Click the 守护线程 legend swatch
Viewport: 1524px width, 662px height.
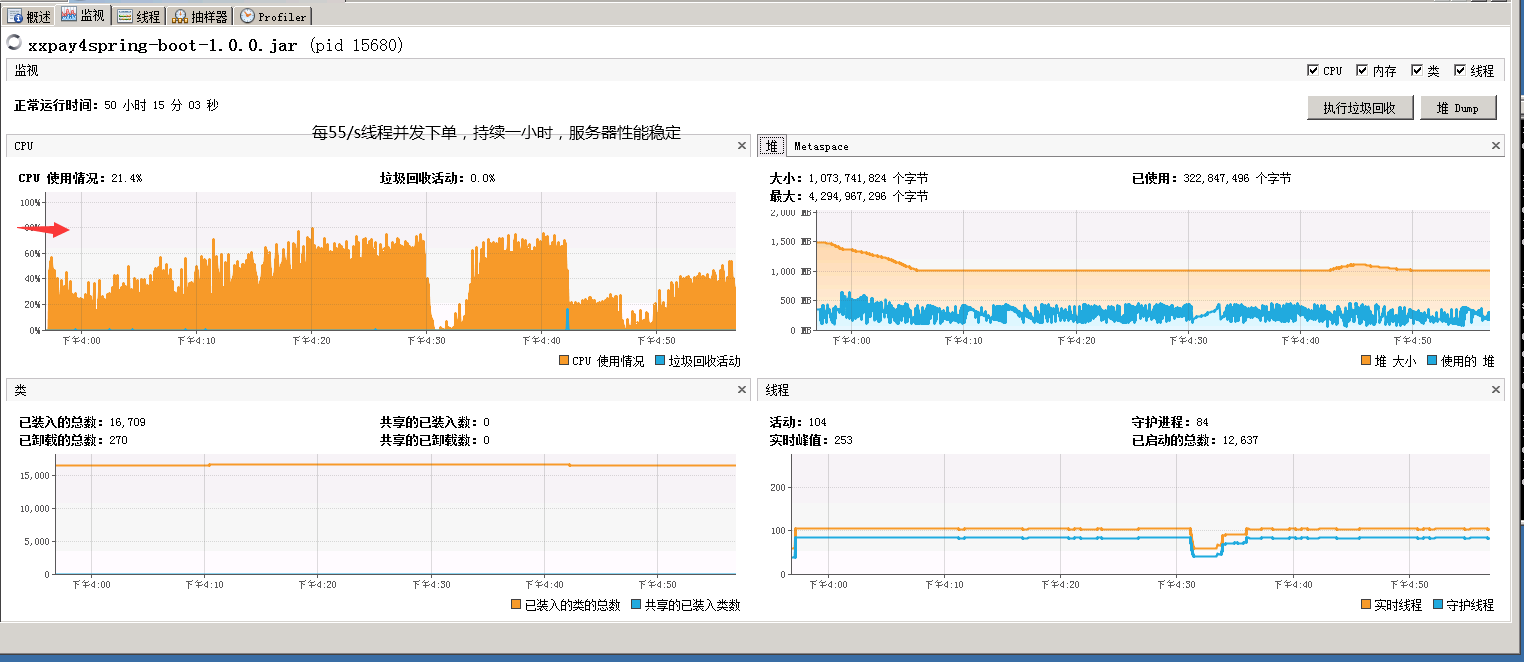pos(1438,605)
